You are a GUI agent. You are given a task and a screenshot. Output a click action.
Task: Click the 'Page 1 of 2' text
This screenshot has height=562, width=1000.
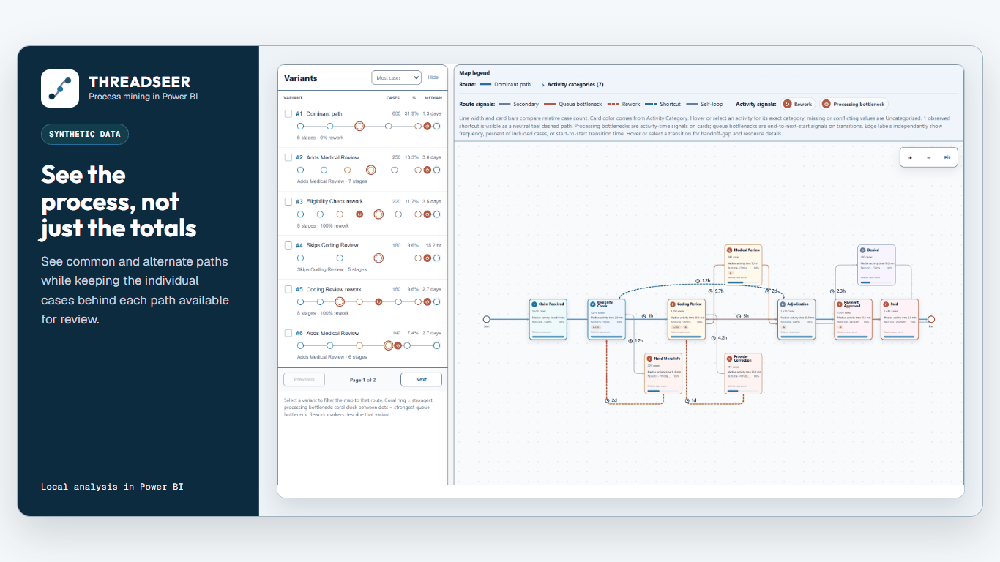tap(363, 380)
